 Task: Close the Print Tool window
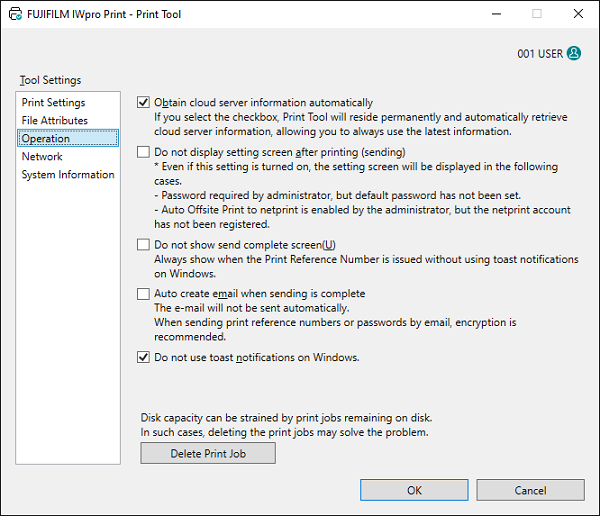(x=577, y=15)
